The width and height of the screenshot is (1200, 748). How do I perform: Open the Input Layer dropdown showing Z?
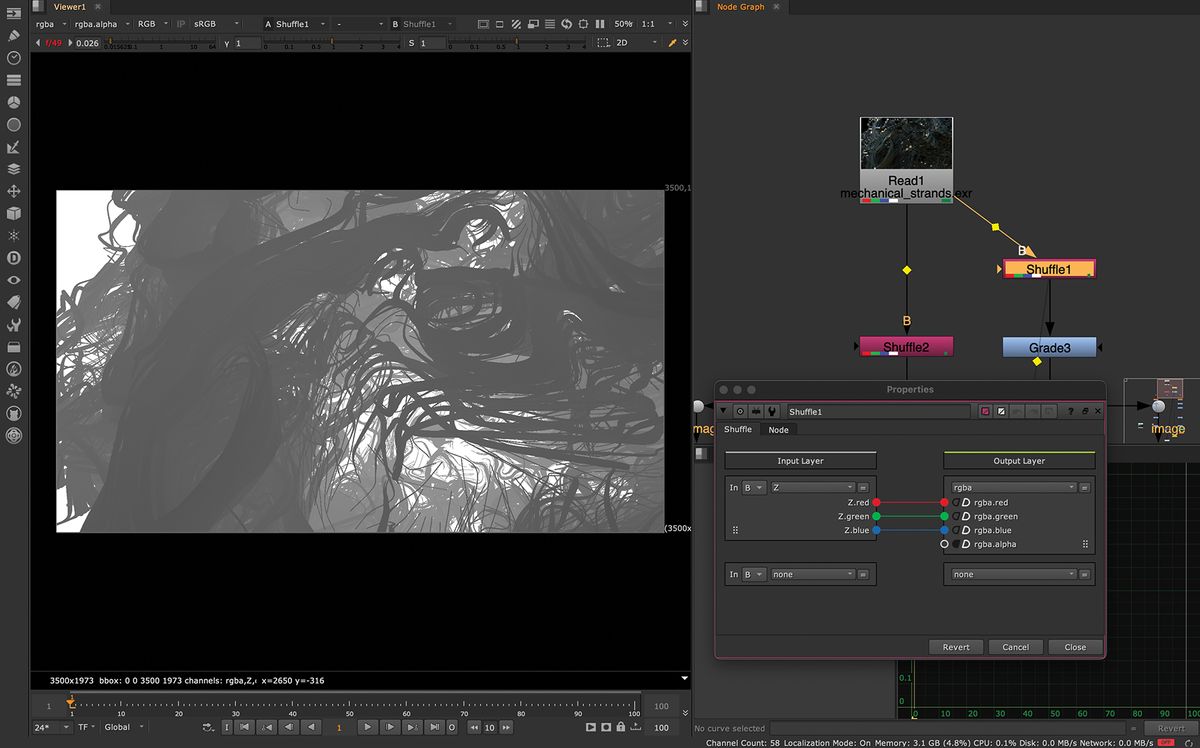coord(810,487)
